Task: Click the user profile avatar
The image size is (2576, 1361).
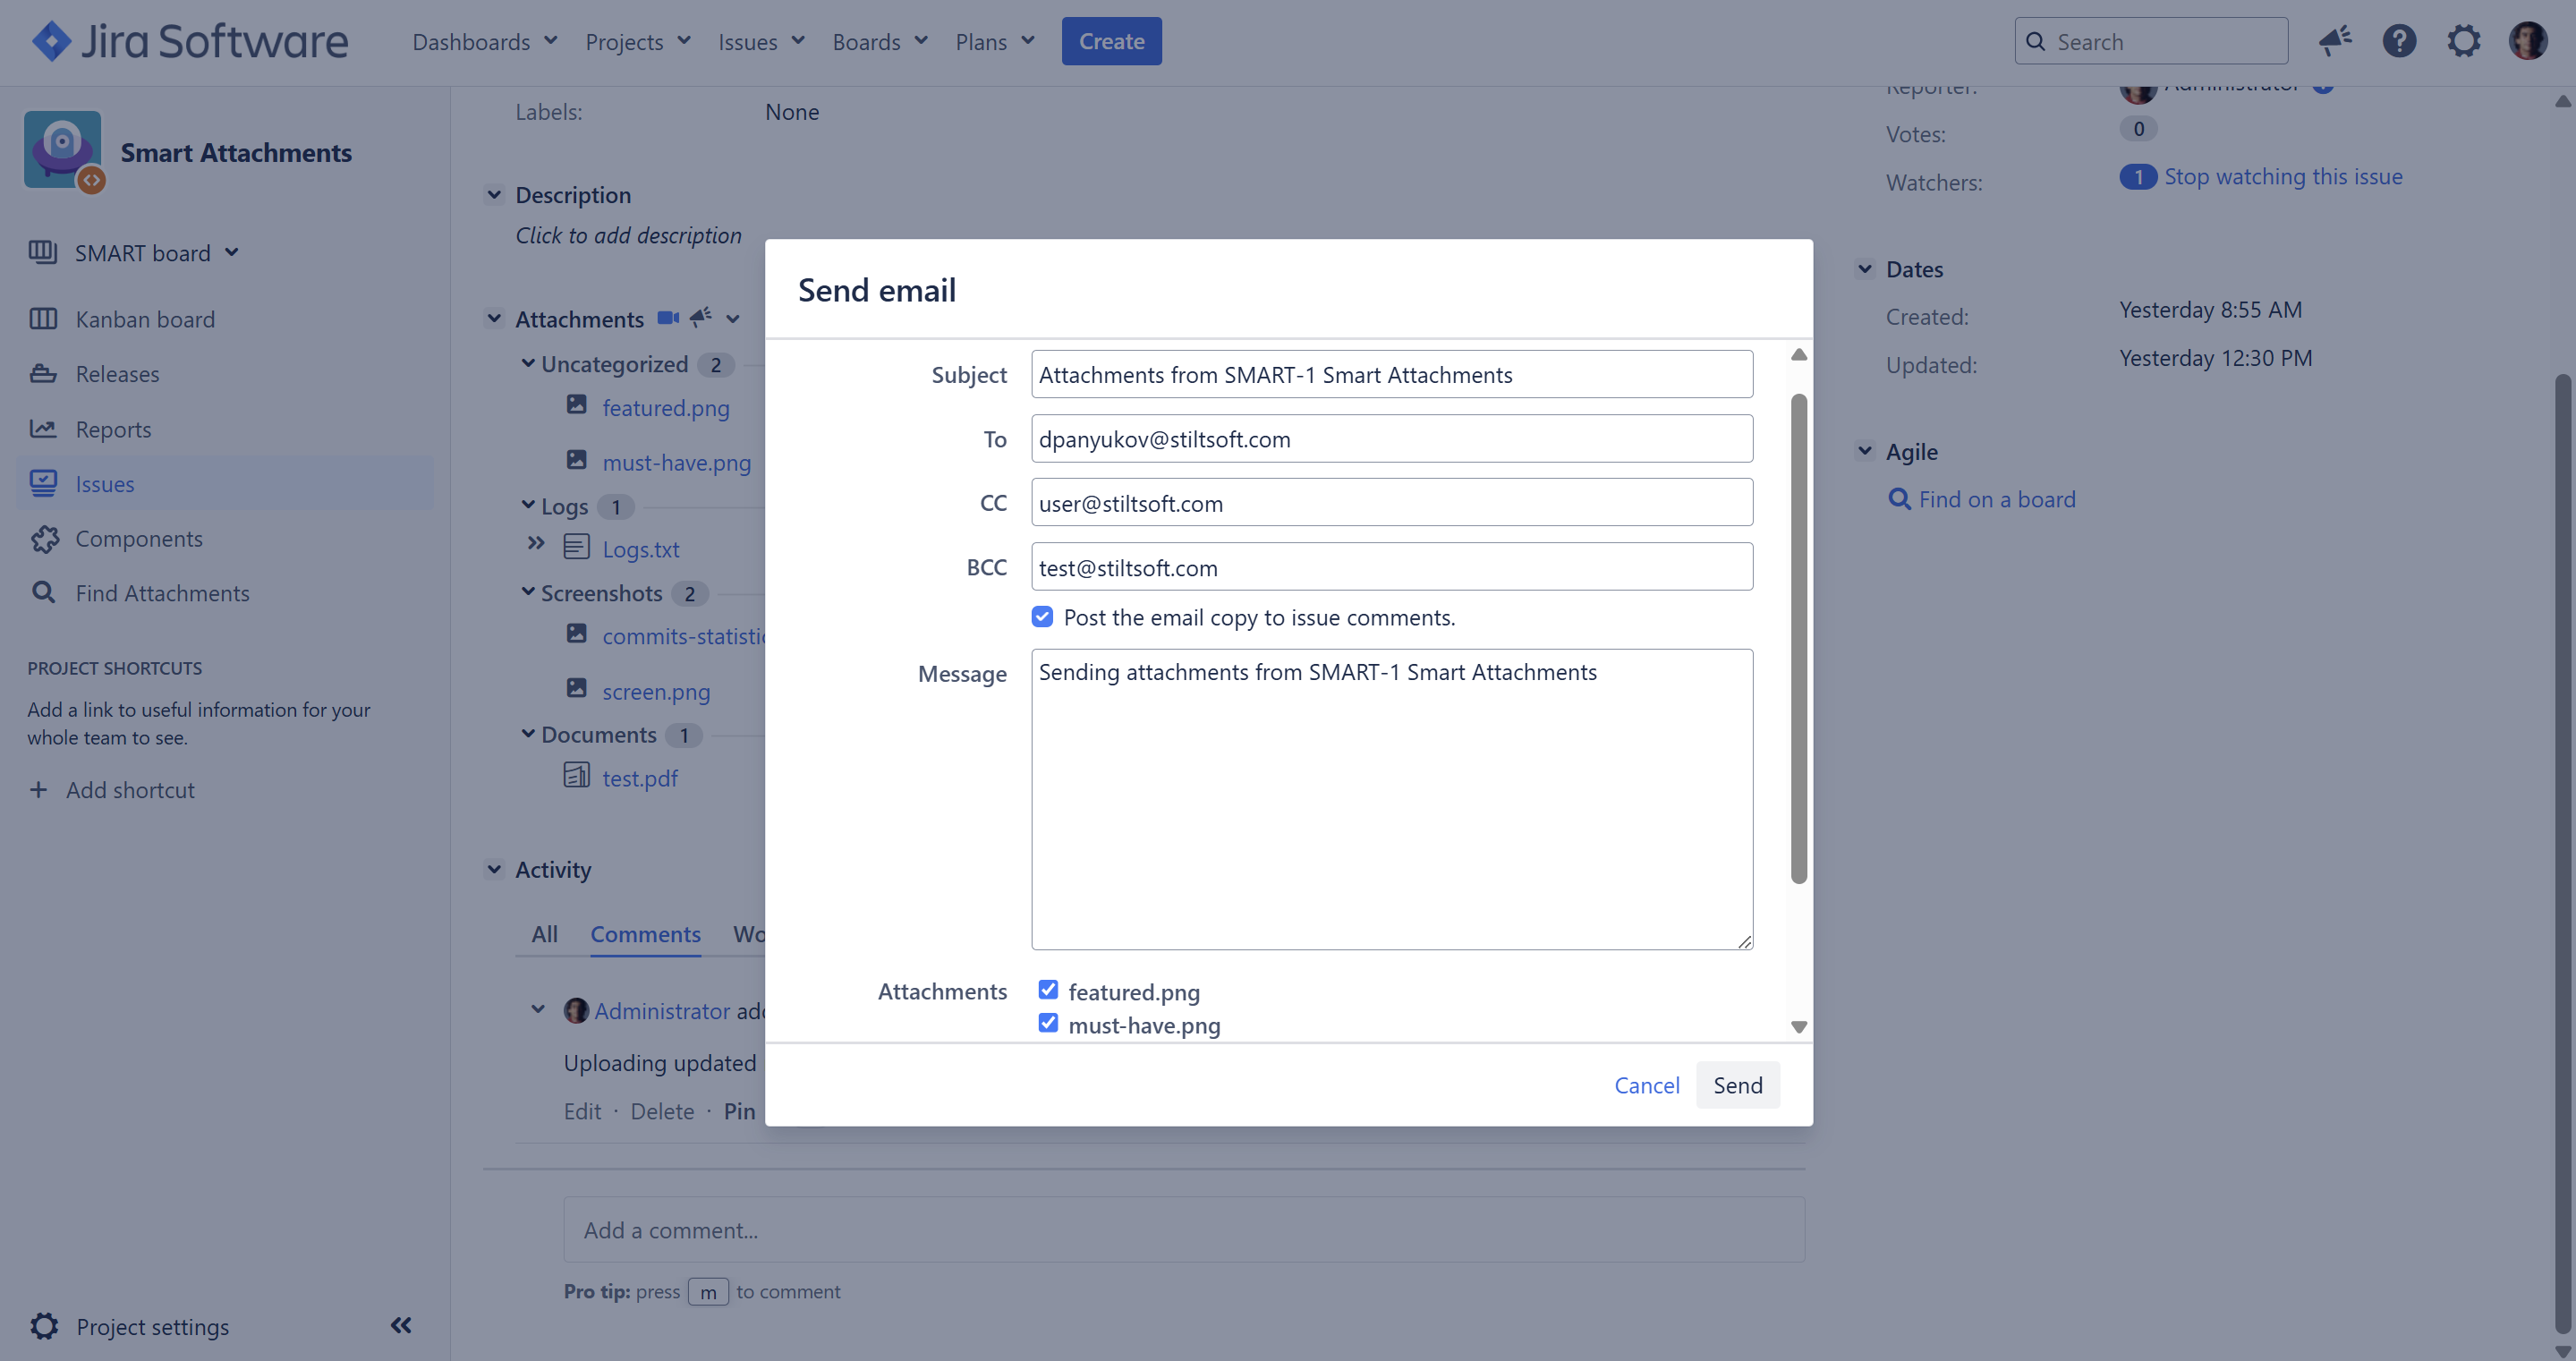Action: (2527, 41)
